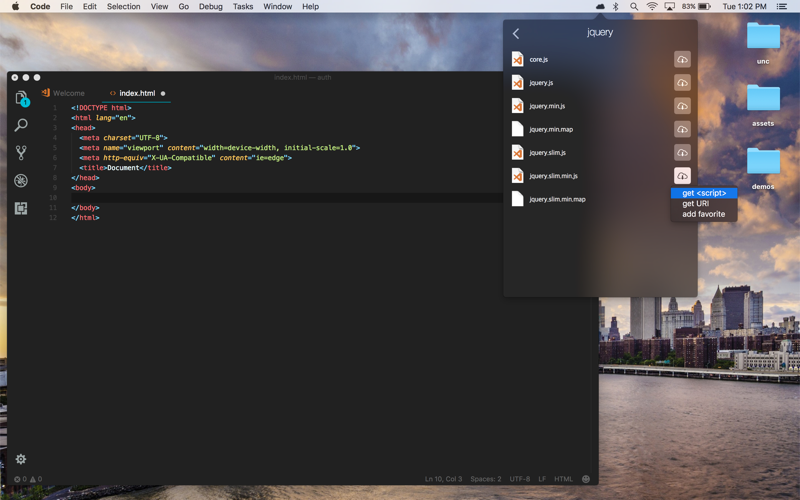
Task: Click 'Spaces: 2' indentation setting
Action: (x=486, y=479)
